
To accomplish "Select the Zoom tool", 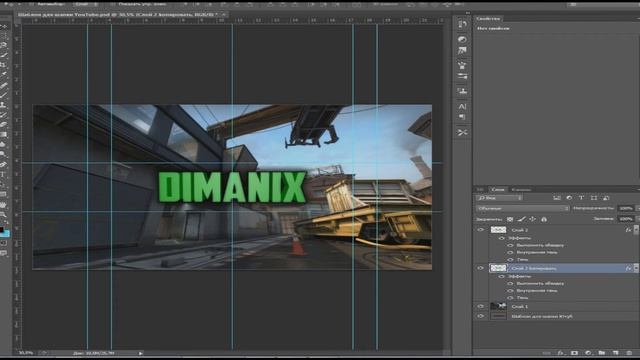I will (4, 214).
